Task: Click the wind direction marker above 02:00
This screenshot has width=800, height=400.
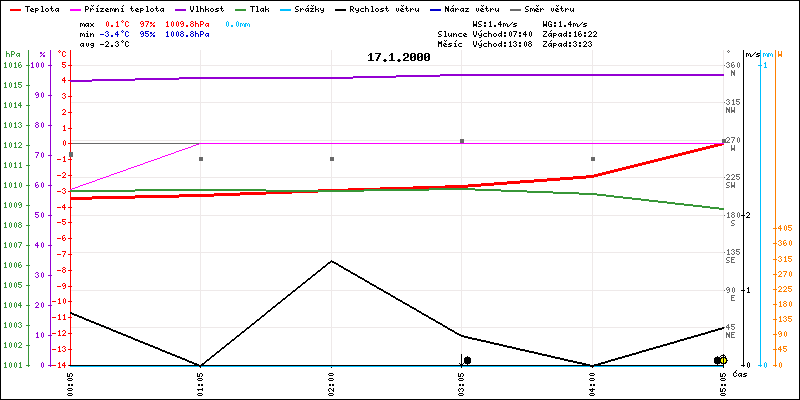Action: (x=332, y=159)
